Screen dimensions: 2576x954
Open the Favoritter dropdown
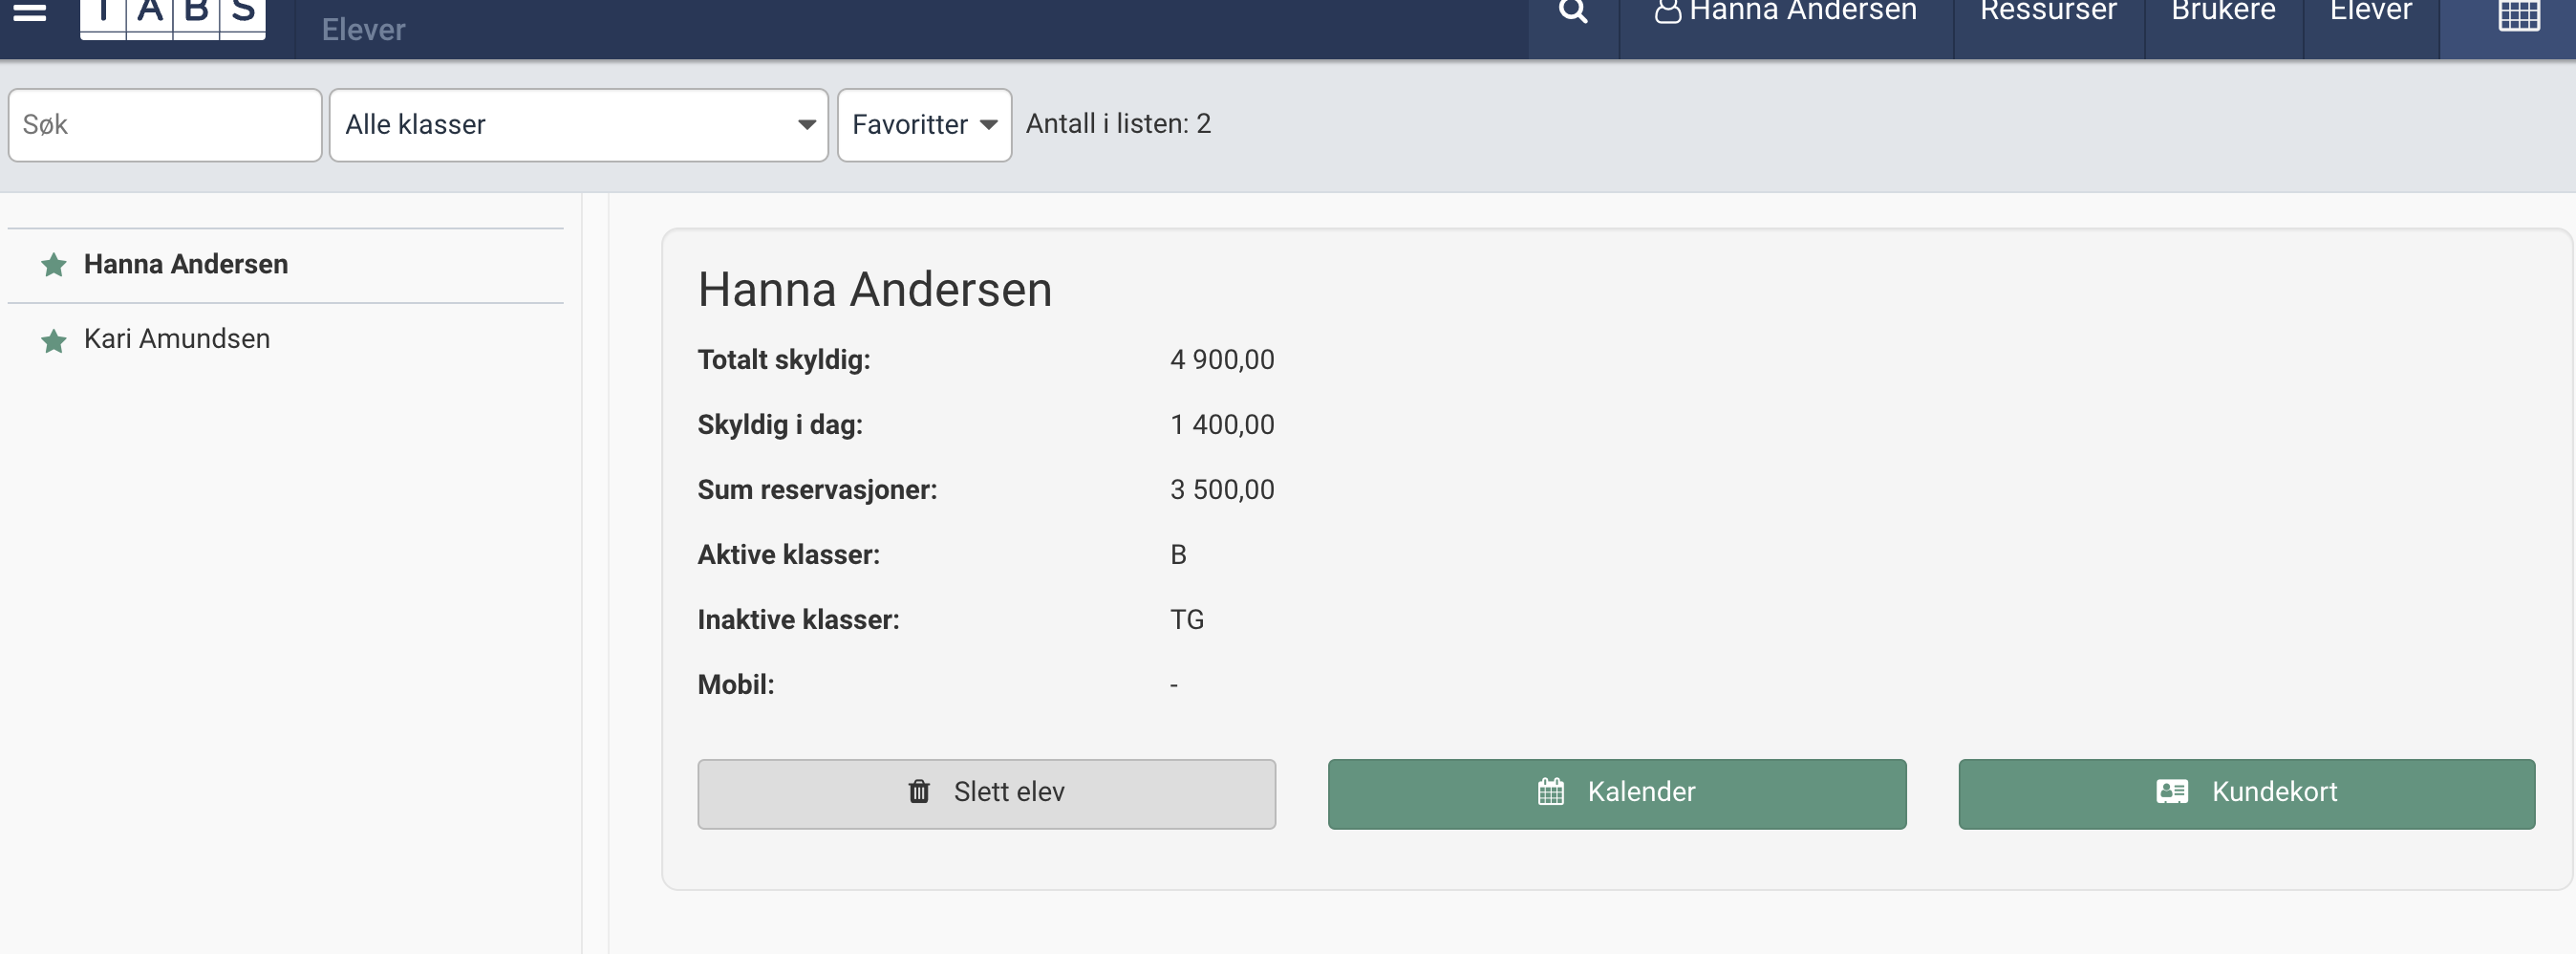pos(924,125)
